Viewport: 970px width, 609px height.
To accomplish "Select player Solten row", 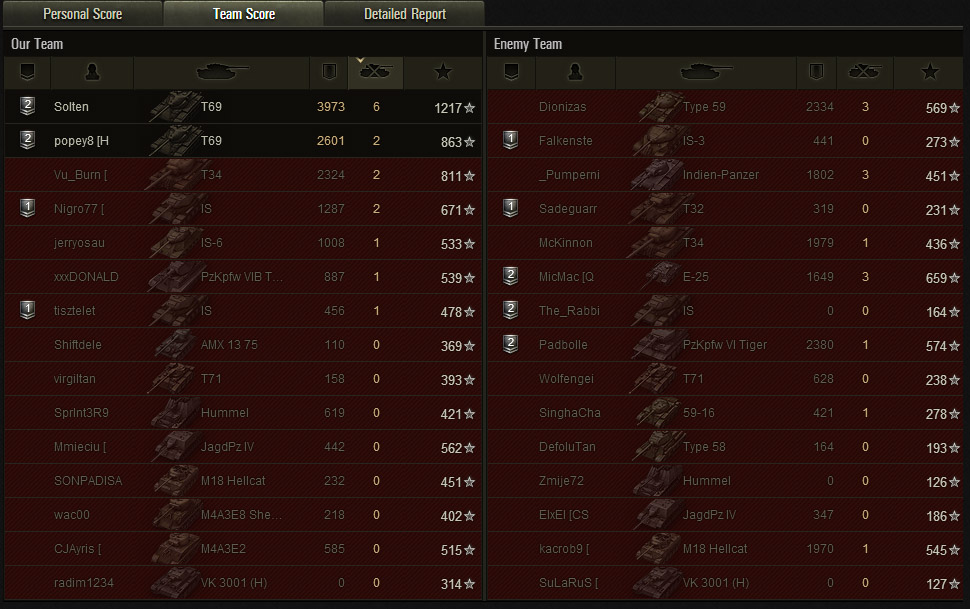I will [243, 106].
